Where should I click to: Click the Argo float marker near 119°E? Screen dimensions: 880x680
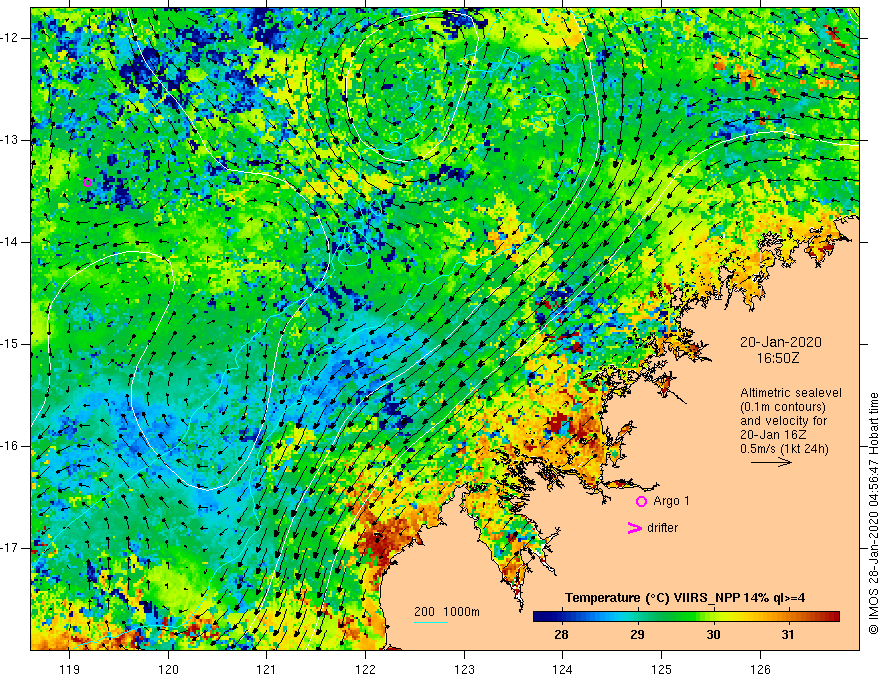coord(87,182)
